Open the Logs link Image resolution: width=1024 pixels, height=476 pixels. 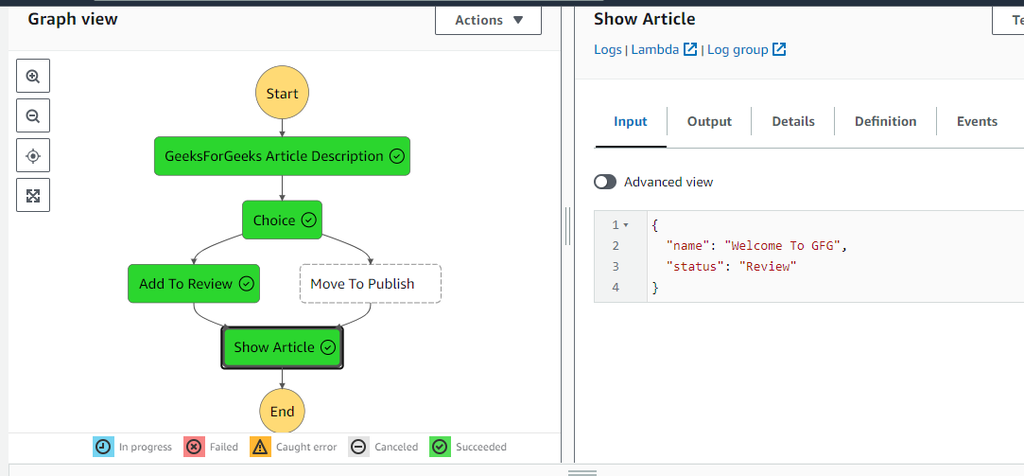(607, 49)
